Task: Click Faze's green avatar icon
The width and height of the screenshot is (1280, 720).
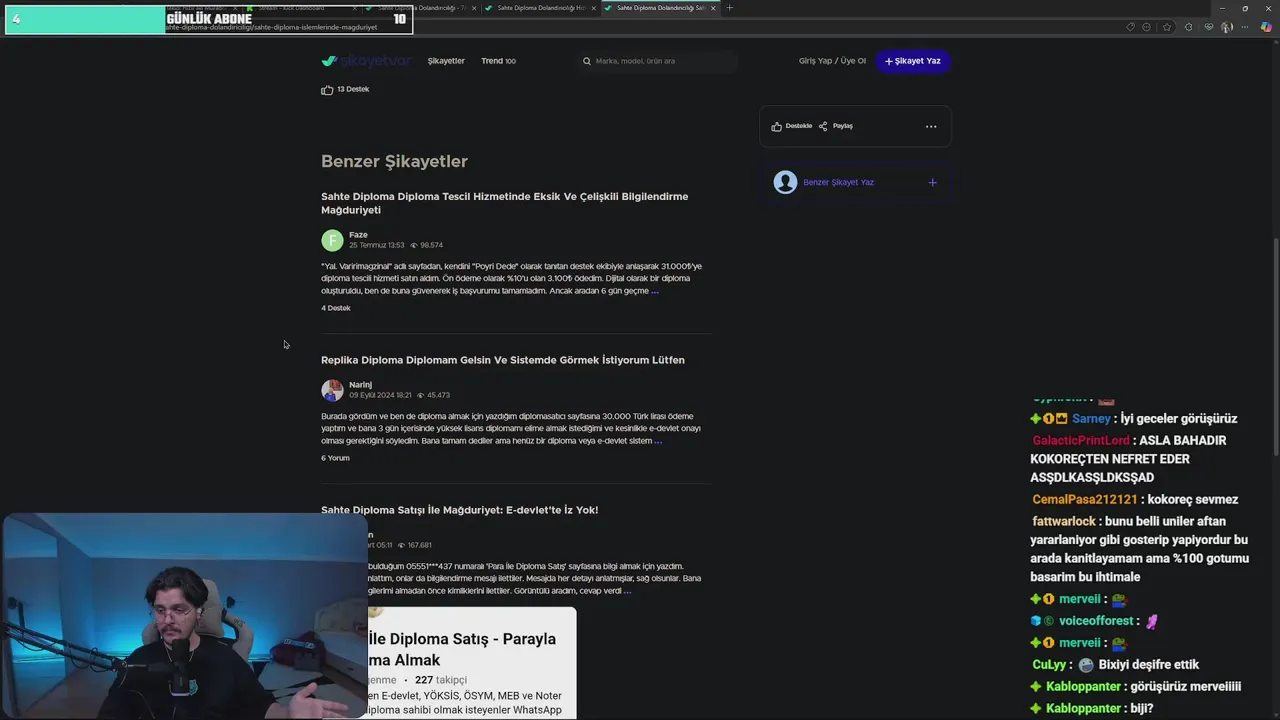Action: 332,240
